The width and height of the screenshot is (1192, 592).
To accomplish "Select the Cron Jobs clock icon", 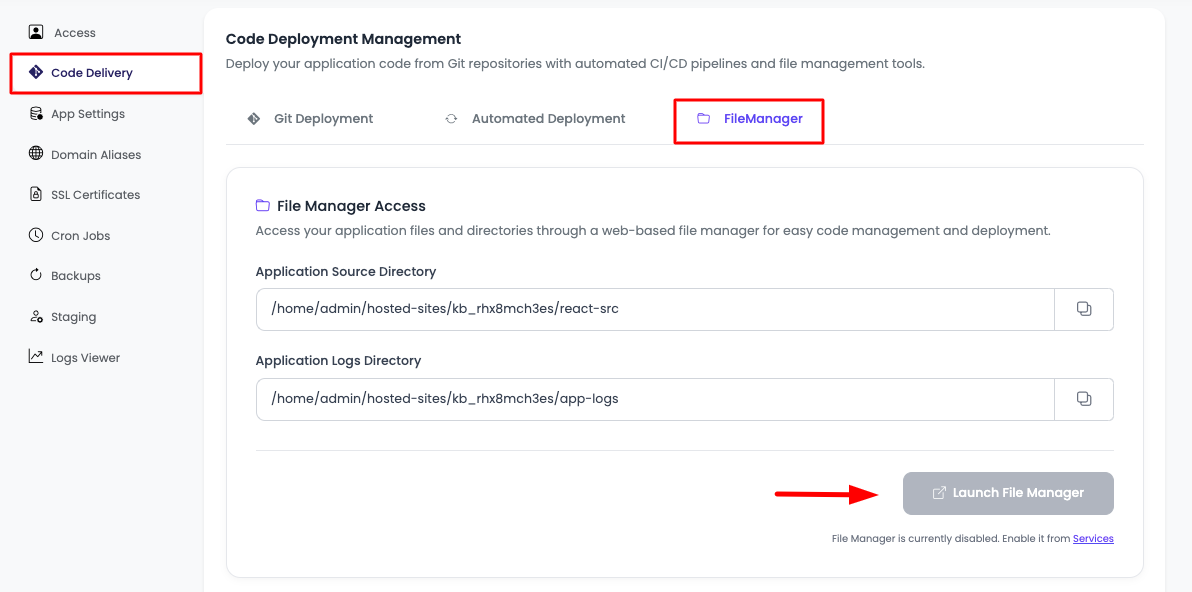I will (34, 235).
